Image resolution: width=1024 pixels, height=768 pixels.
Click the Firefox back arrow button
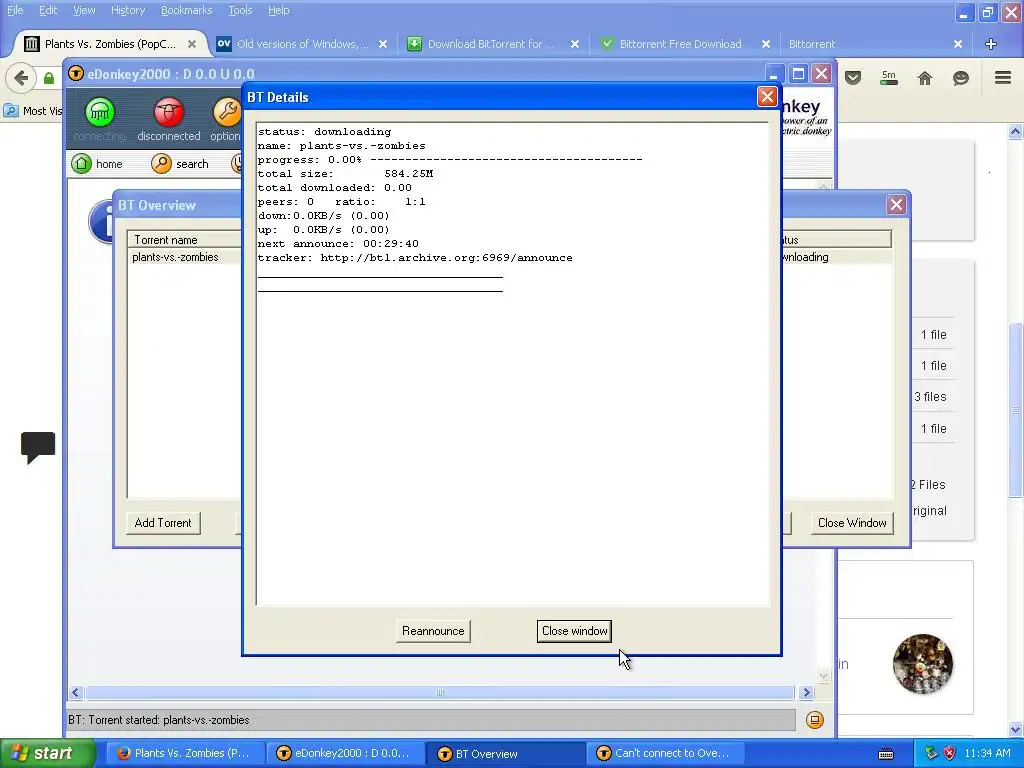(21, 78)
